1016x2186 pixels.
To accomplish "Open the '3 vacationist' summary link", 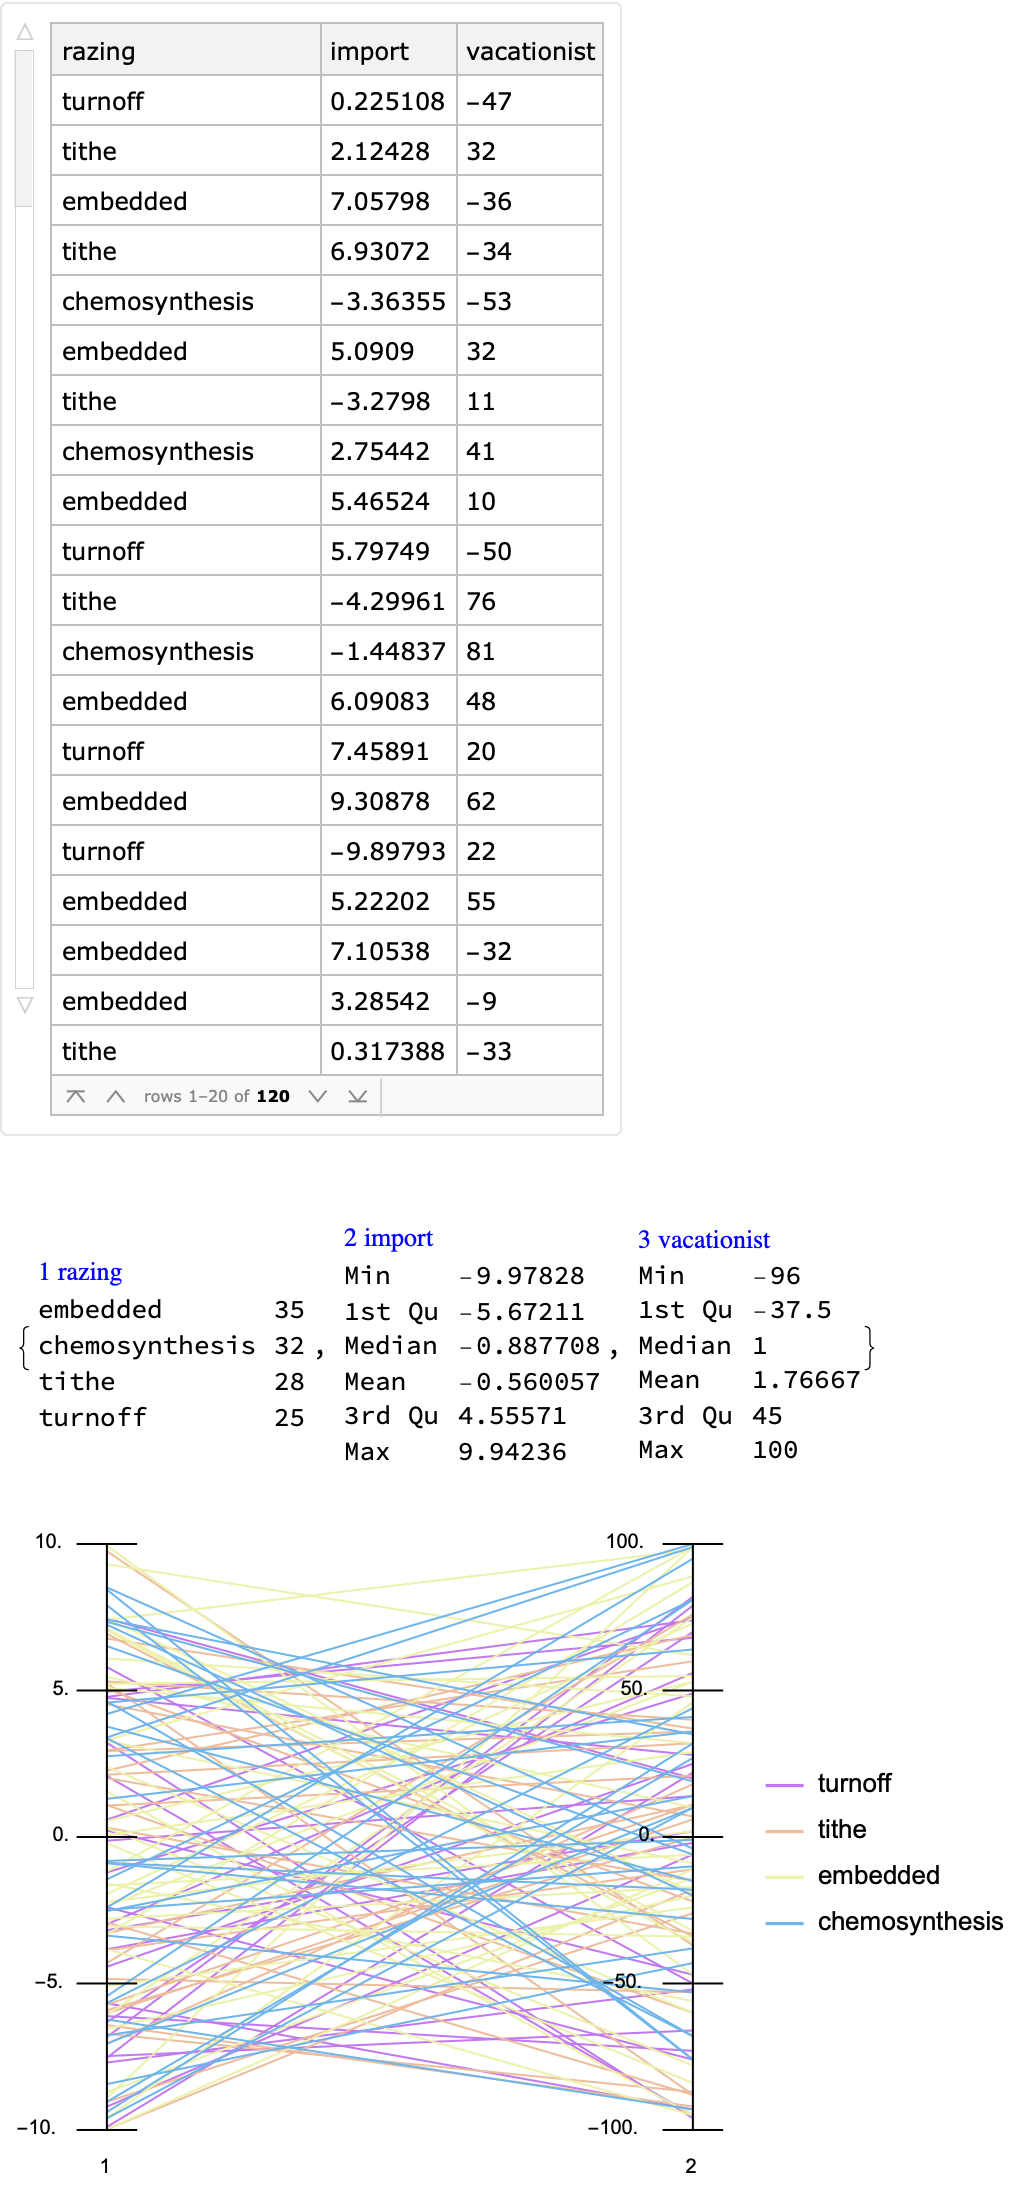I will point(704,1240).
